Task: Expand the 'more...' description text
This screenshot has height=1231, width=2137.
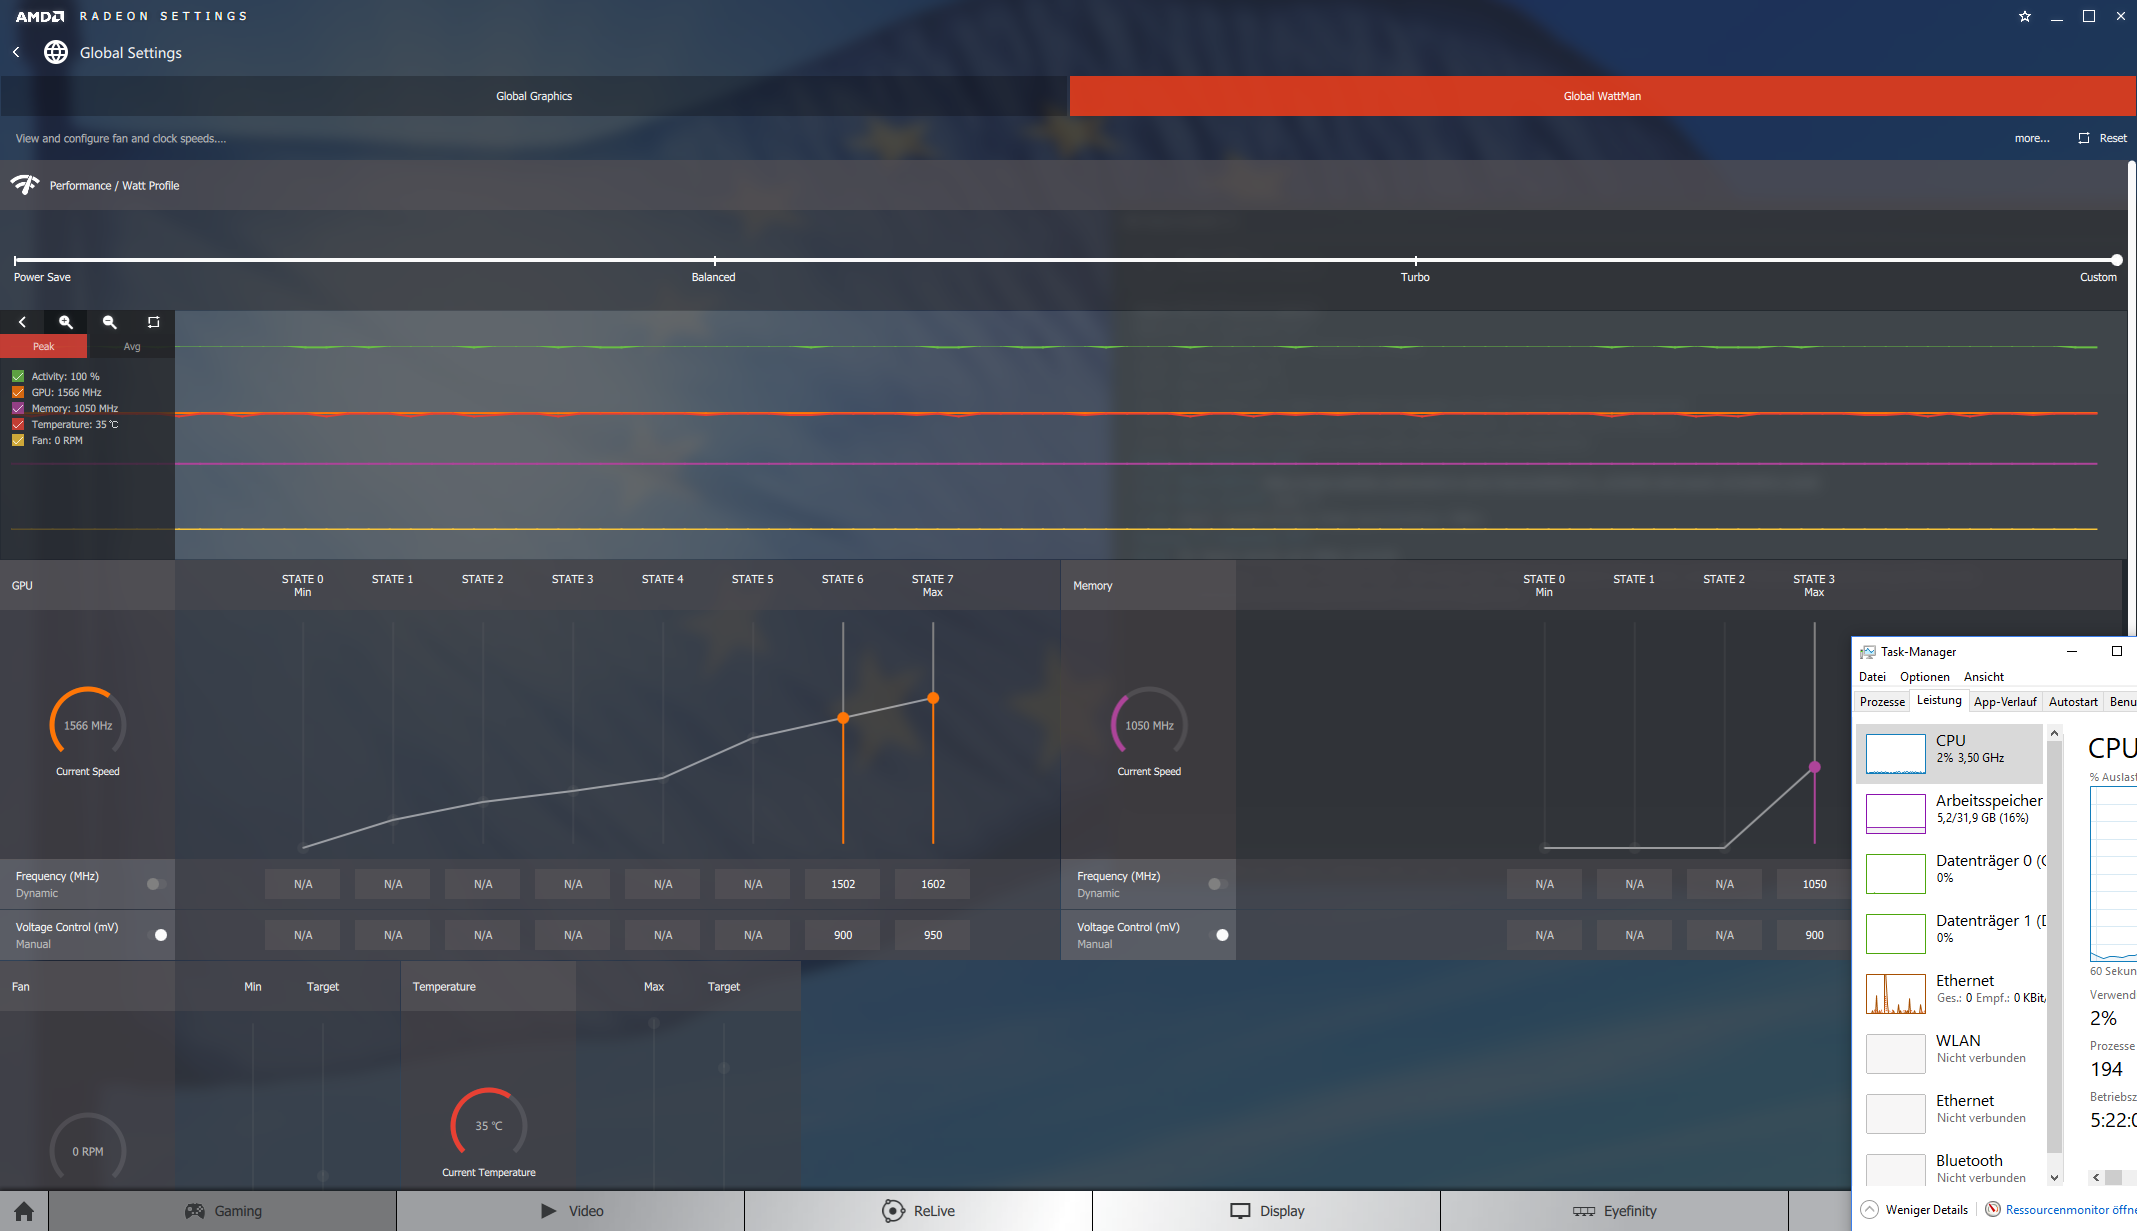Action: click(x=2031, y=138)
